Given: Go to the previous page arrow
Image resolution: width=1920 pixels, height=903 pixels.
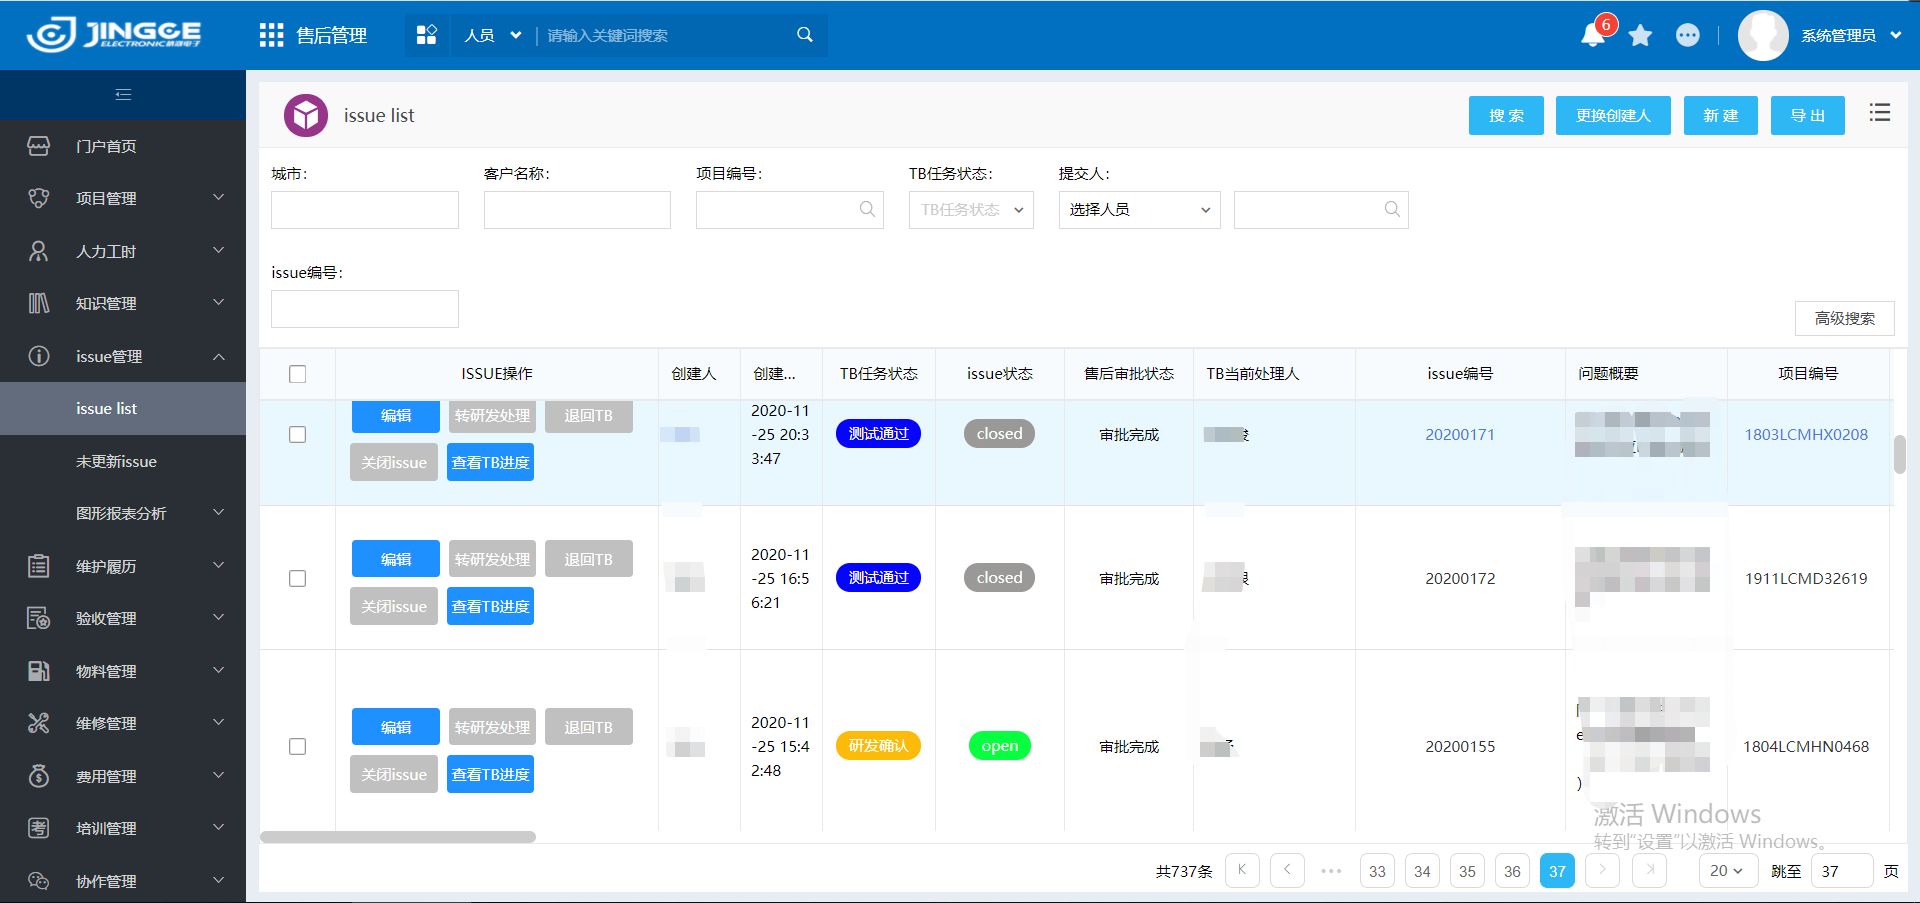Looking at the screenshot, I should [x=1287, y=870].
